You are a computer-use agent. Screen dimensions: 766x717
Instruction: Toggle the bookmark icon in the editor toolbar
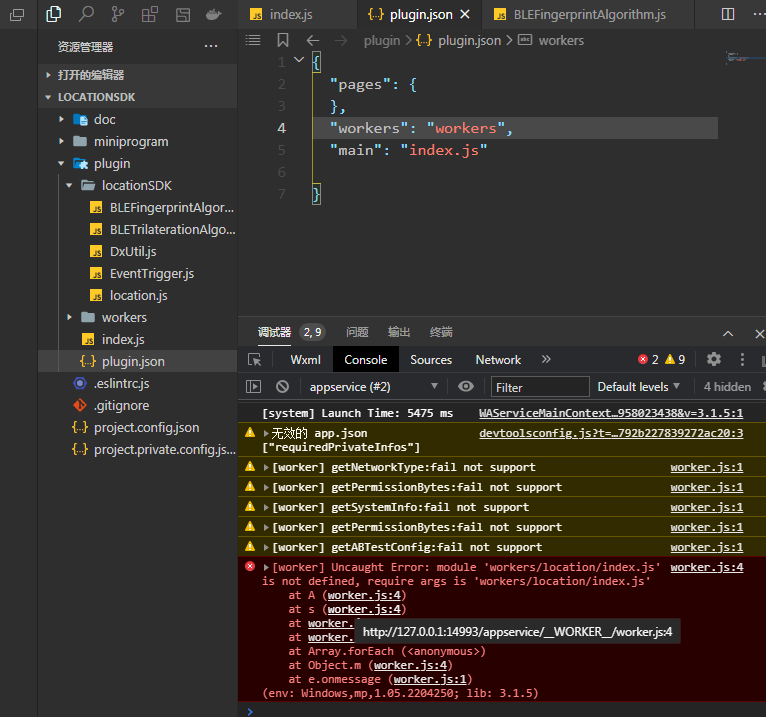tap(283, 41)
